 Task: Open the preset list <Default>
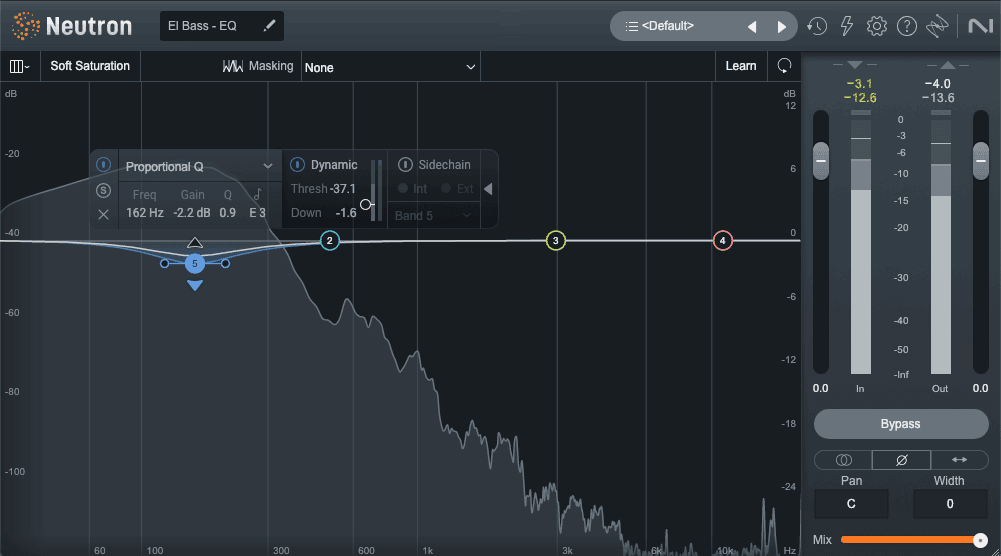[x=668, y=26]
